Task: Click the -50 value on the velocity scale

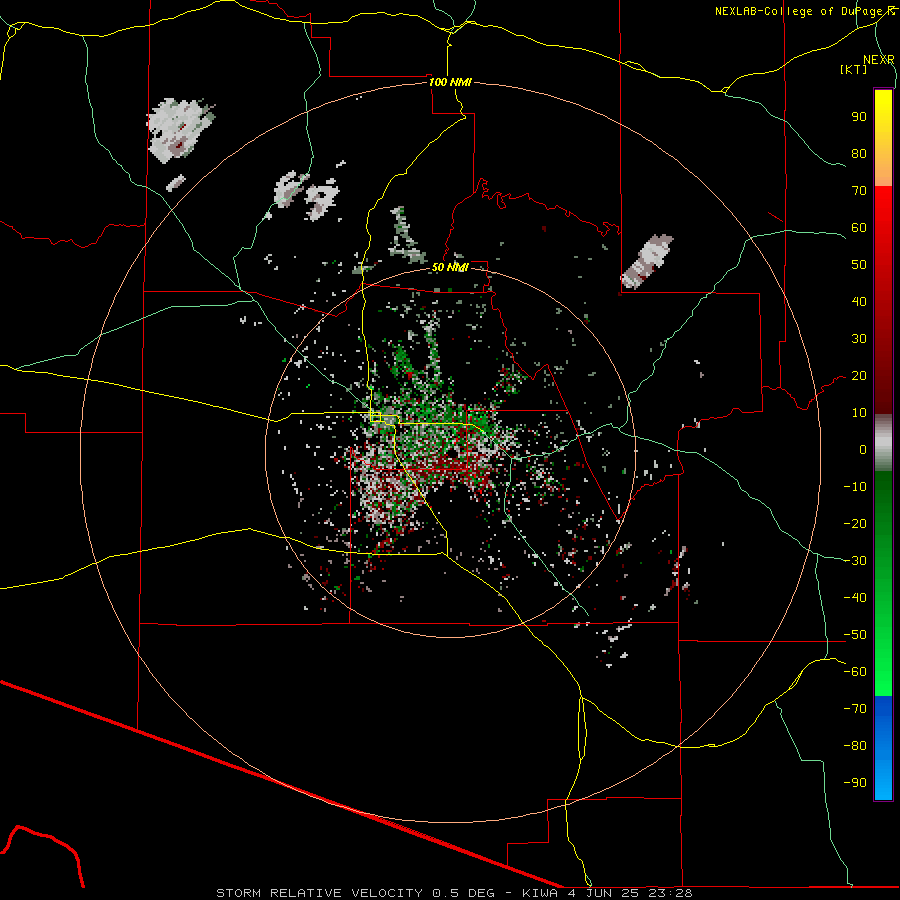Action: point(855,635)
